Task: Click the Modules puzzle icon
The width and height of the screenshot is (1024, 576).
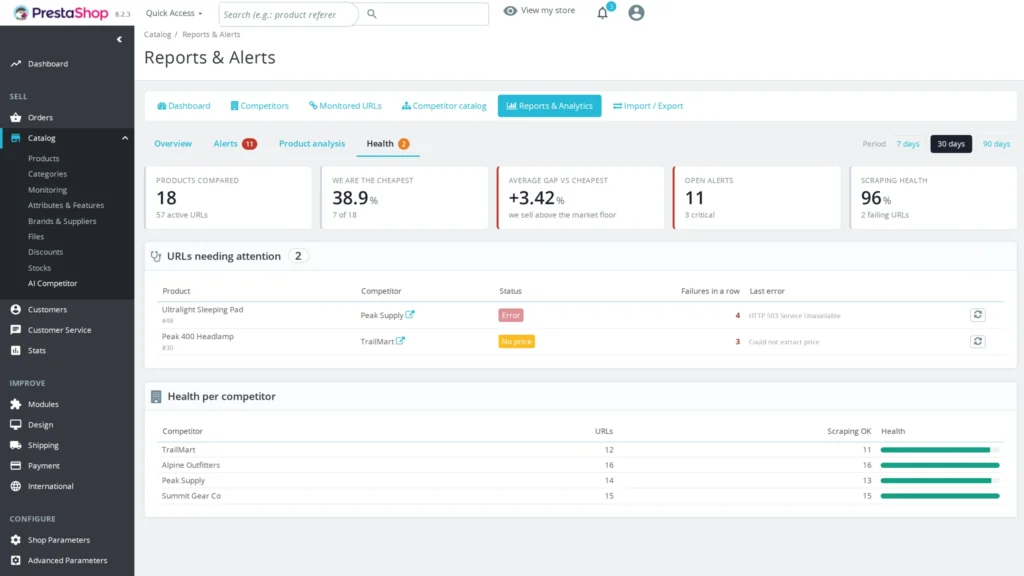Action: tap(16, 404)
